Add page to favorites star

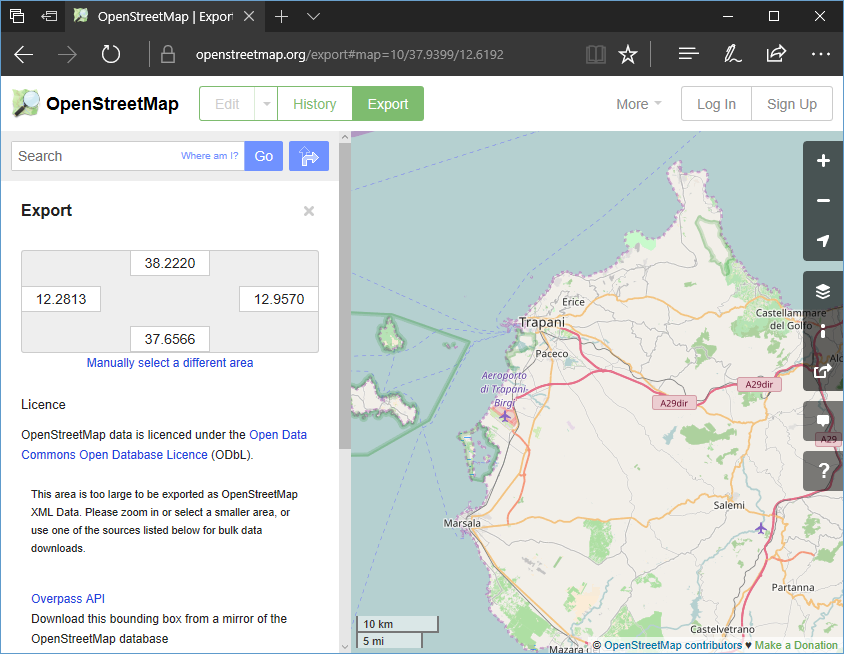tap(628, 54)
